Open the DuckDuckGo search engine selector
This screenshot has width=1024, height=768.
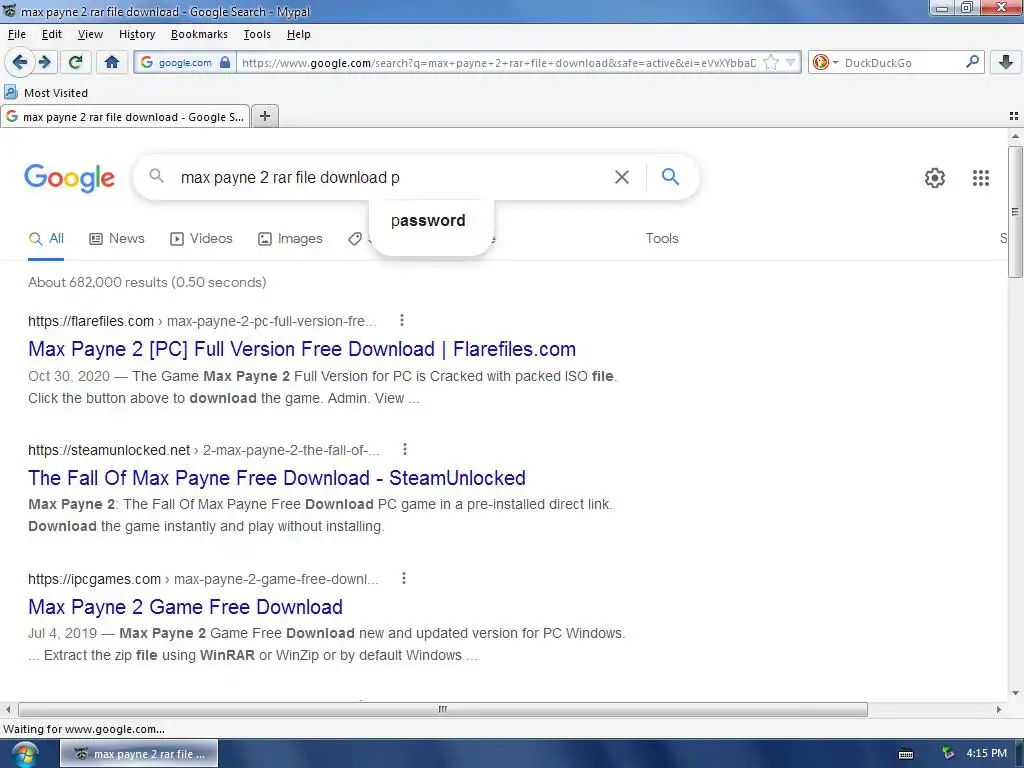(825, 62)
